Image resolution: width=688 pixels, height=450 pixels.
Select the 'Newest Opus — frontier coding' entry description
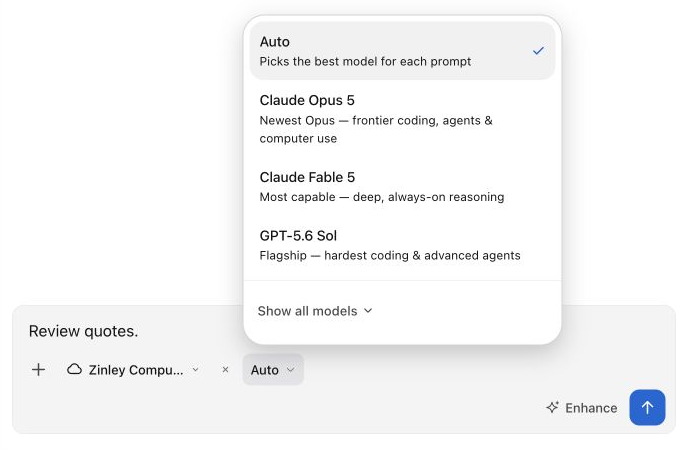pyautogui.click(x=376, y=129)
